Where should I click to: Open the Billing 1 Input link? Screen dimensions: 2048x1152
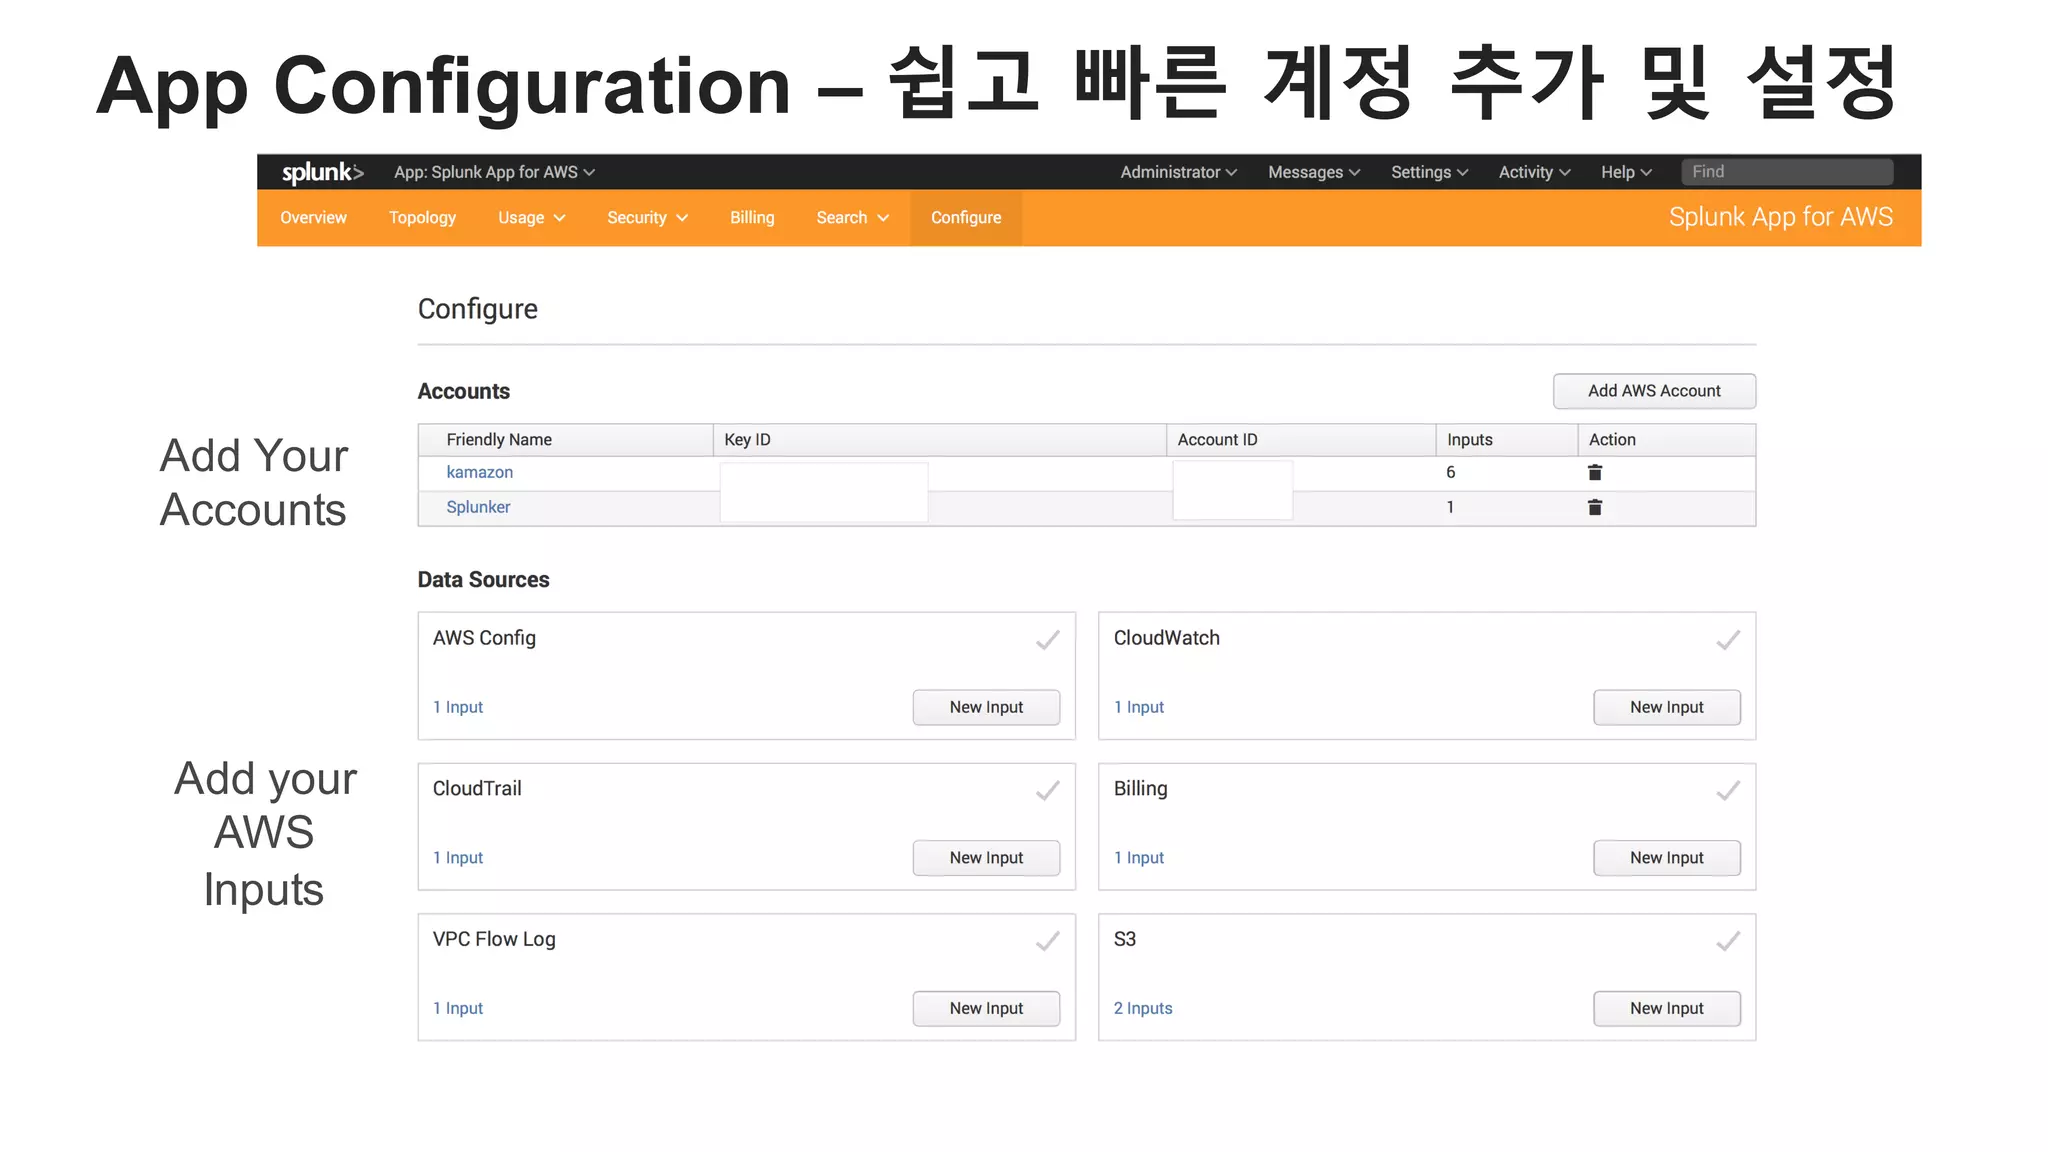[x=1139, y=858]
